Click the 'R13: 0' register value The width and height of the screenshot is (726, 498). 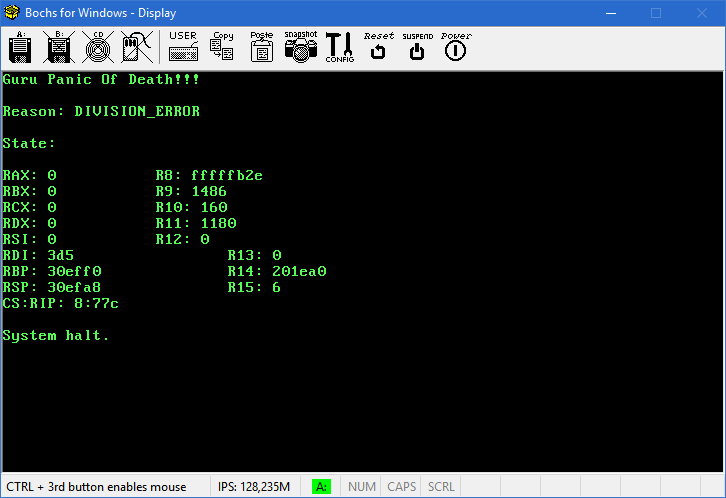254,255
